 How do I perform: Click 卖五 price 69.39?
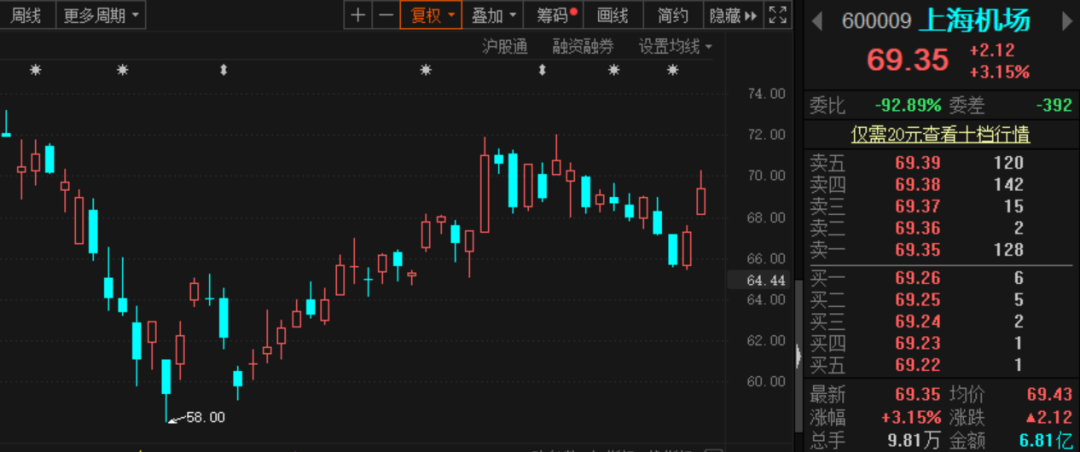click(x=917, y=163)
